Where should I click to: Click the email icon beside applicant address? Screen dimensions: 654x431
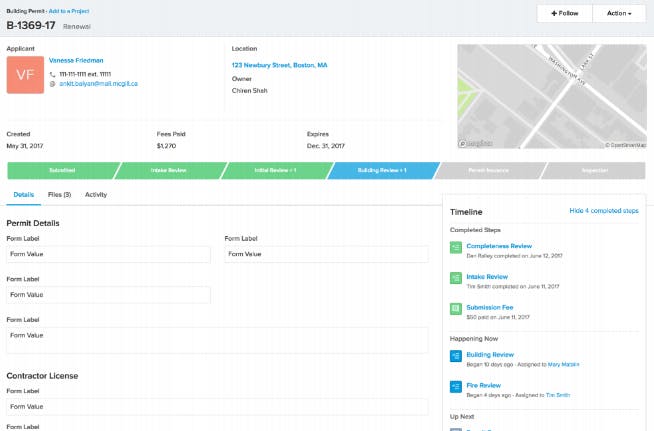tap(53, 84)
